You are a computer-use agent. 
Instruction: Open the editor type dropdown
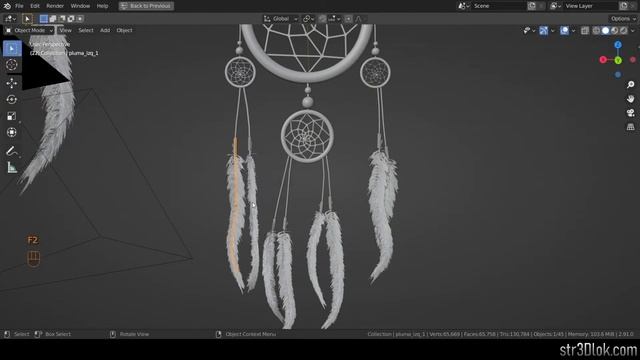[x=10, y=19]
